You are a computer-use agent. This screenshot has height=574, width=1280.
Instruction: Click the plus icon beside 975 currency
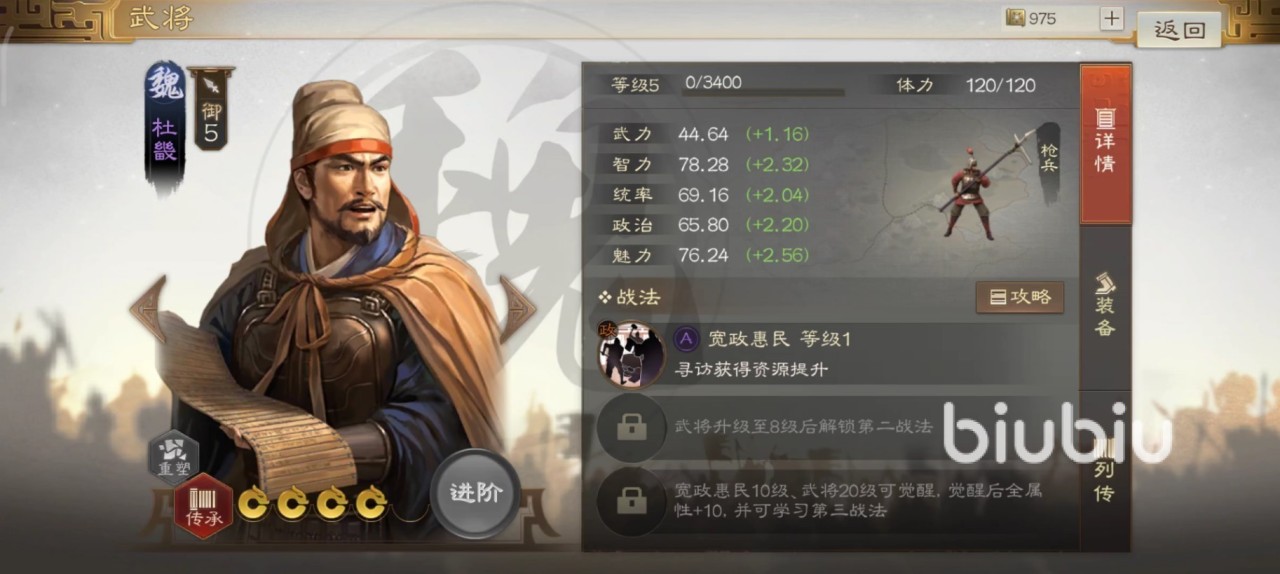tap(1111, 18)
